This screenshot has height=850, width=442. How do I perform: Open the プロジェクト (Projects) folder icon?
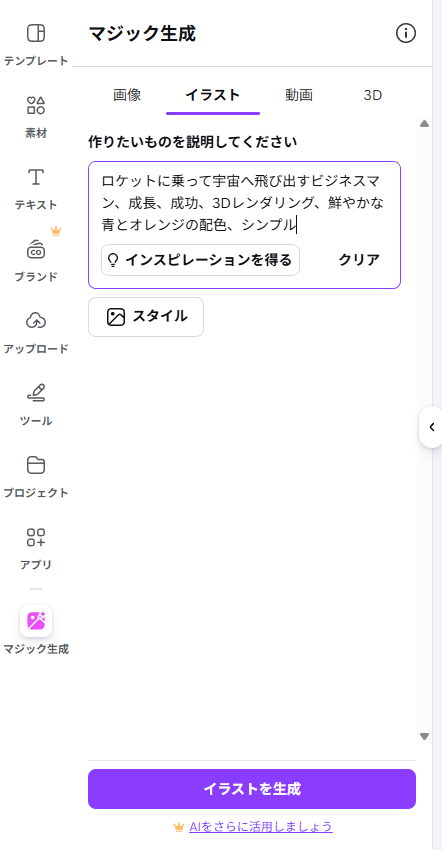36,465
